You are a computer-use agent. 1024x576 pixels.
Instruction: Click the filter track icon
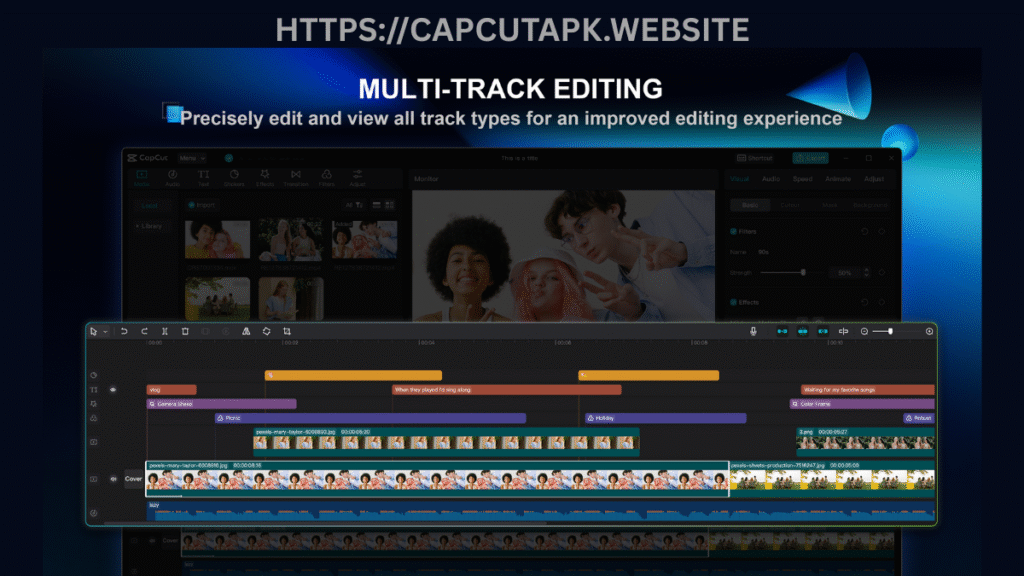pyautogui.click(x=93, y=418)
